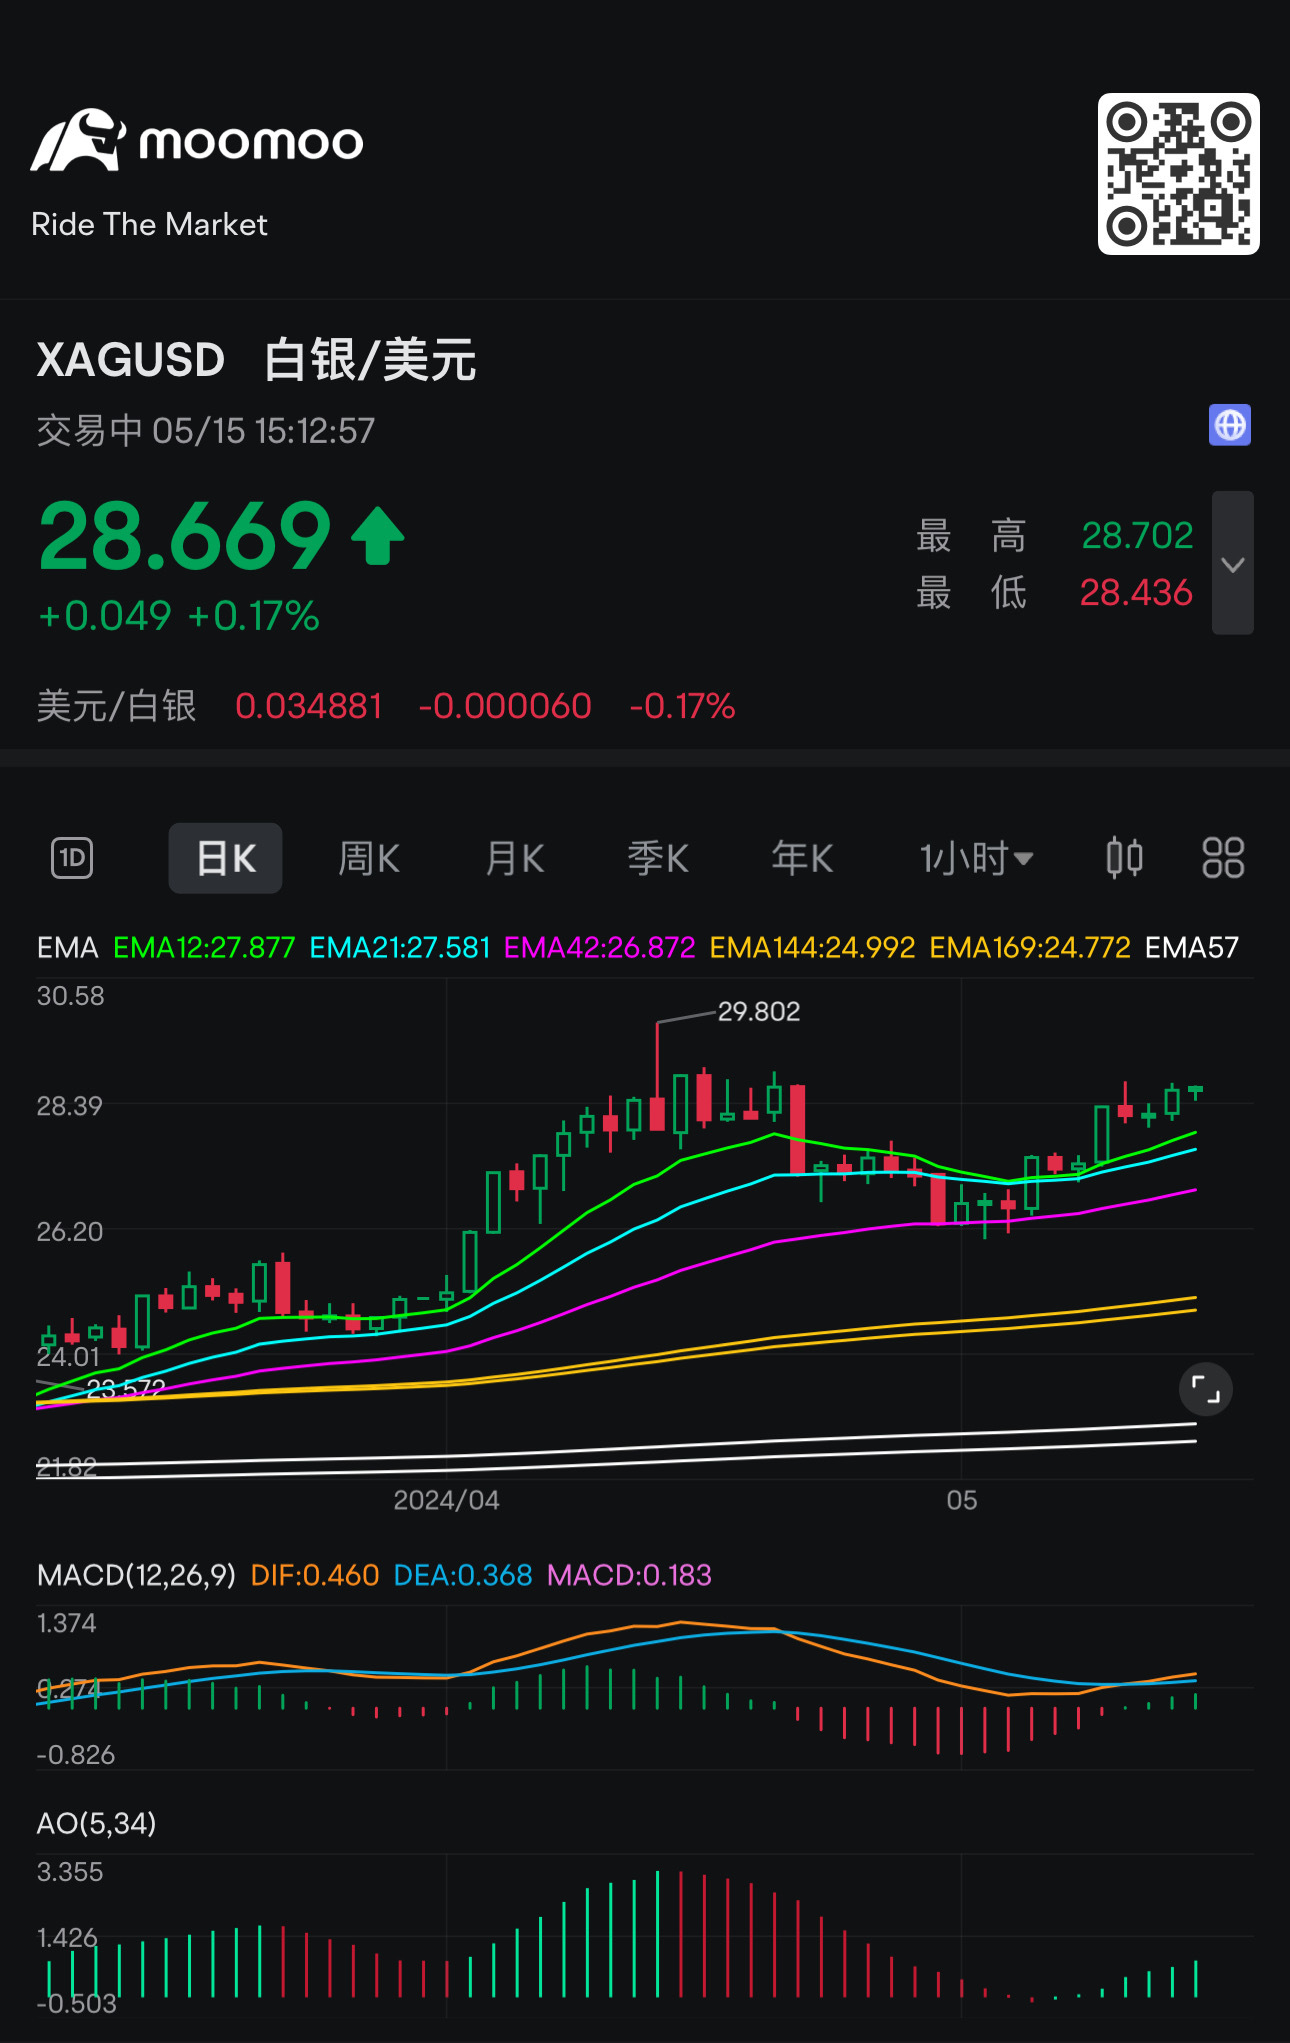The image size is (1290, 2043).
Task: Tap the QR code image
Action: 1178,174
